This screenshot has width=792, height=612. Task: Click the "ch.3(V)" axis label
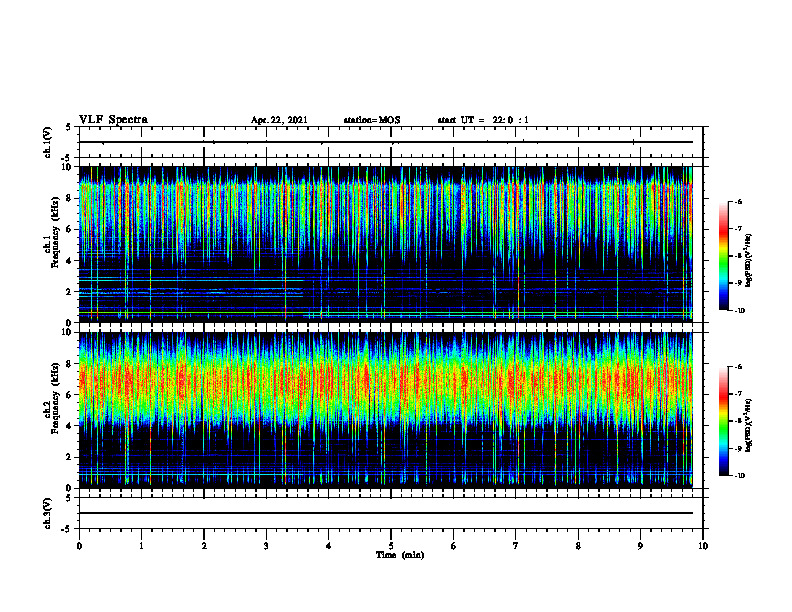click(x=48, y=513)
